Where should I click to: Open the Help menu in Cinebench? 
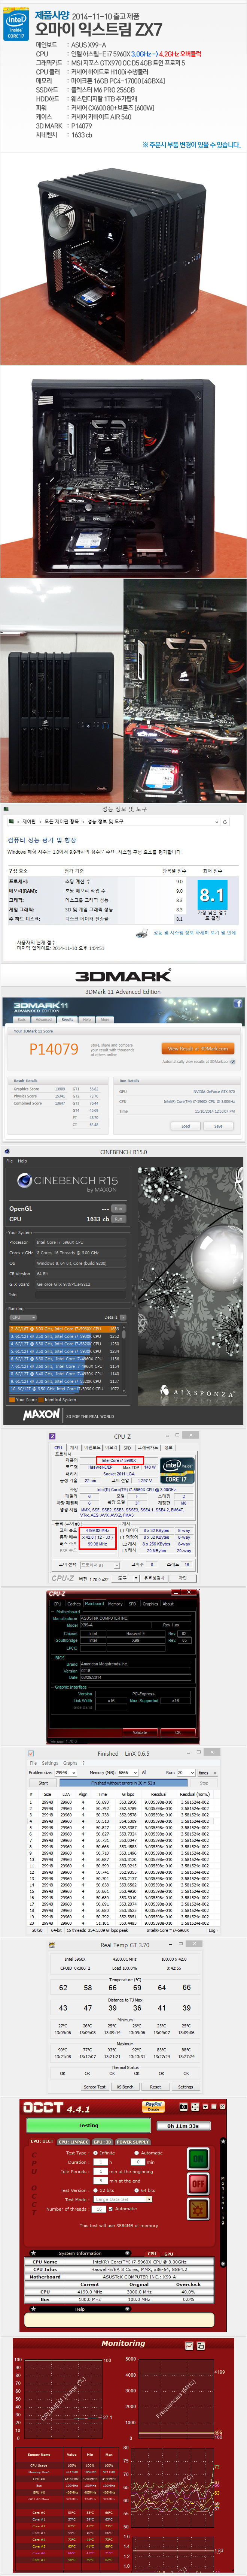(22, 1161)
